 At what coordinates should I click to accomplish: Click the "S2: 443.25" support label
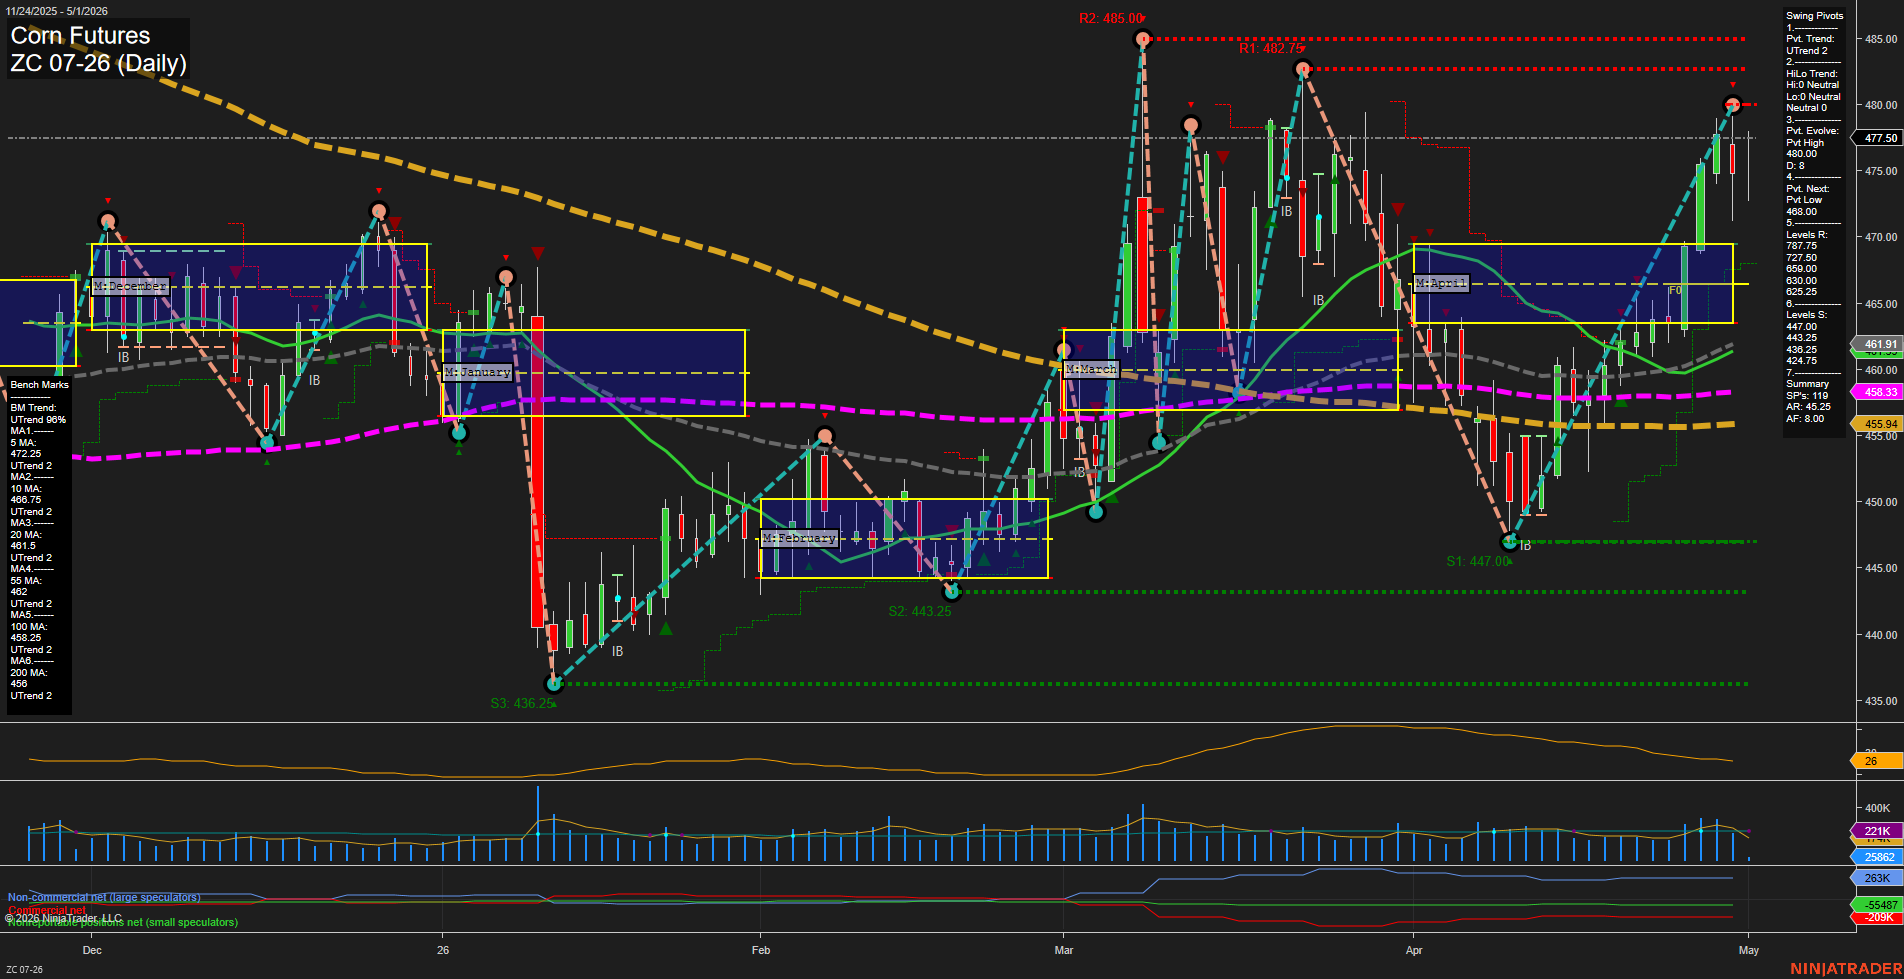pos(920,611)
